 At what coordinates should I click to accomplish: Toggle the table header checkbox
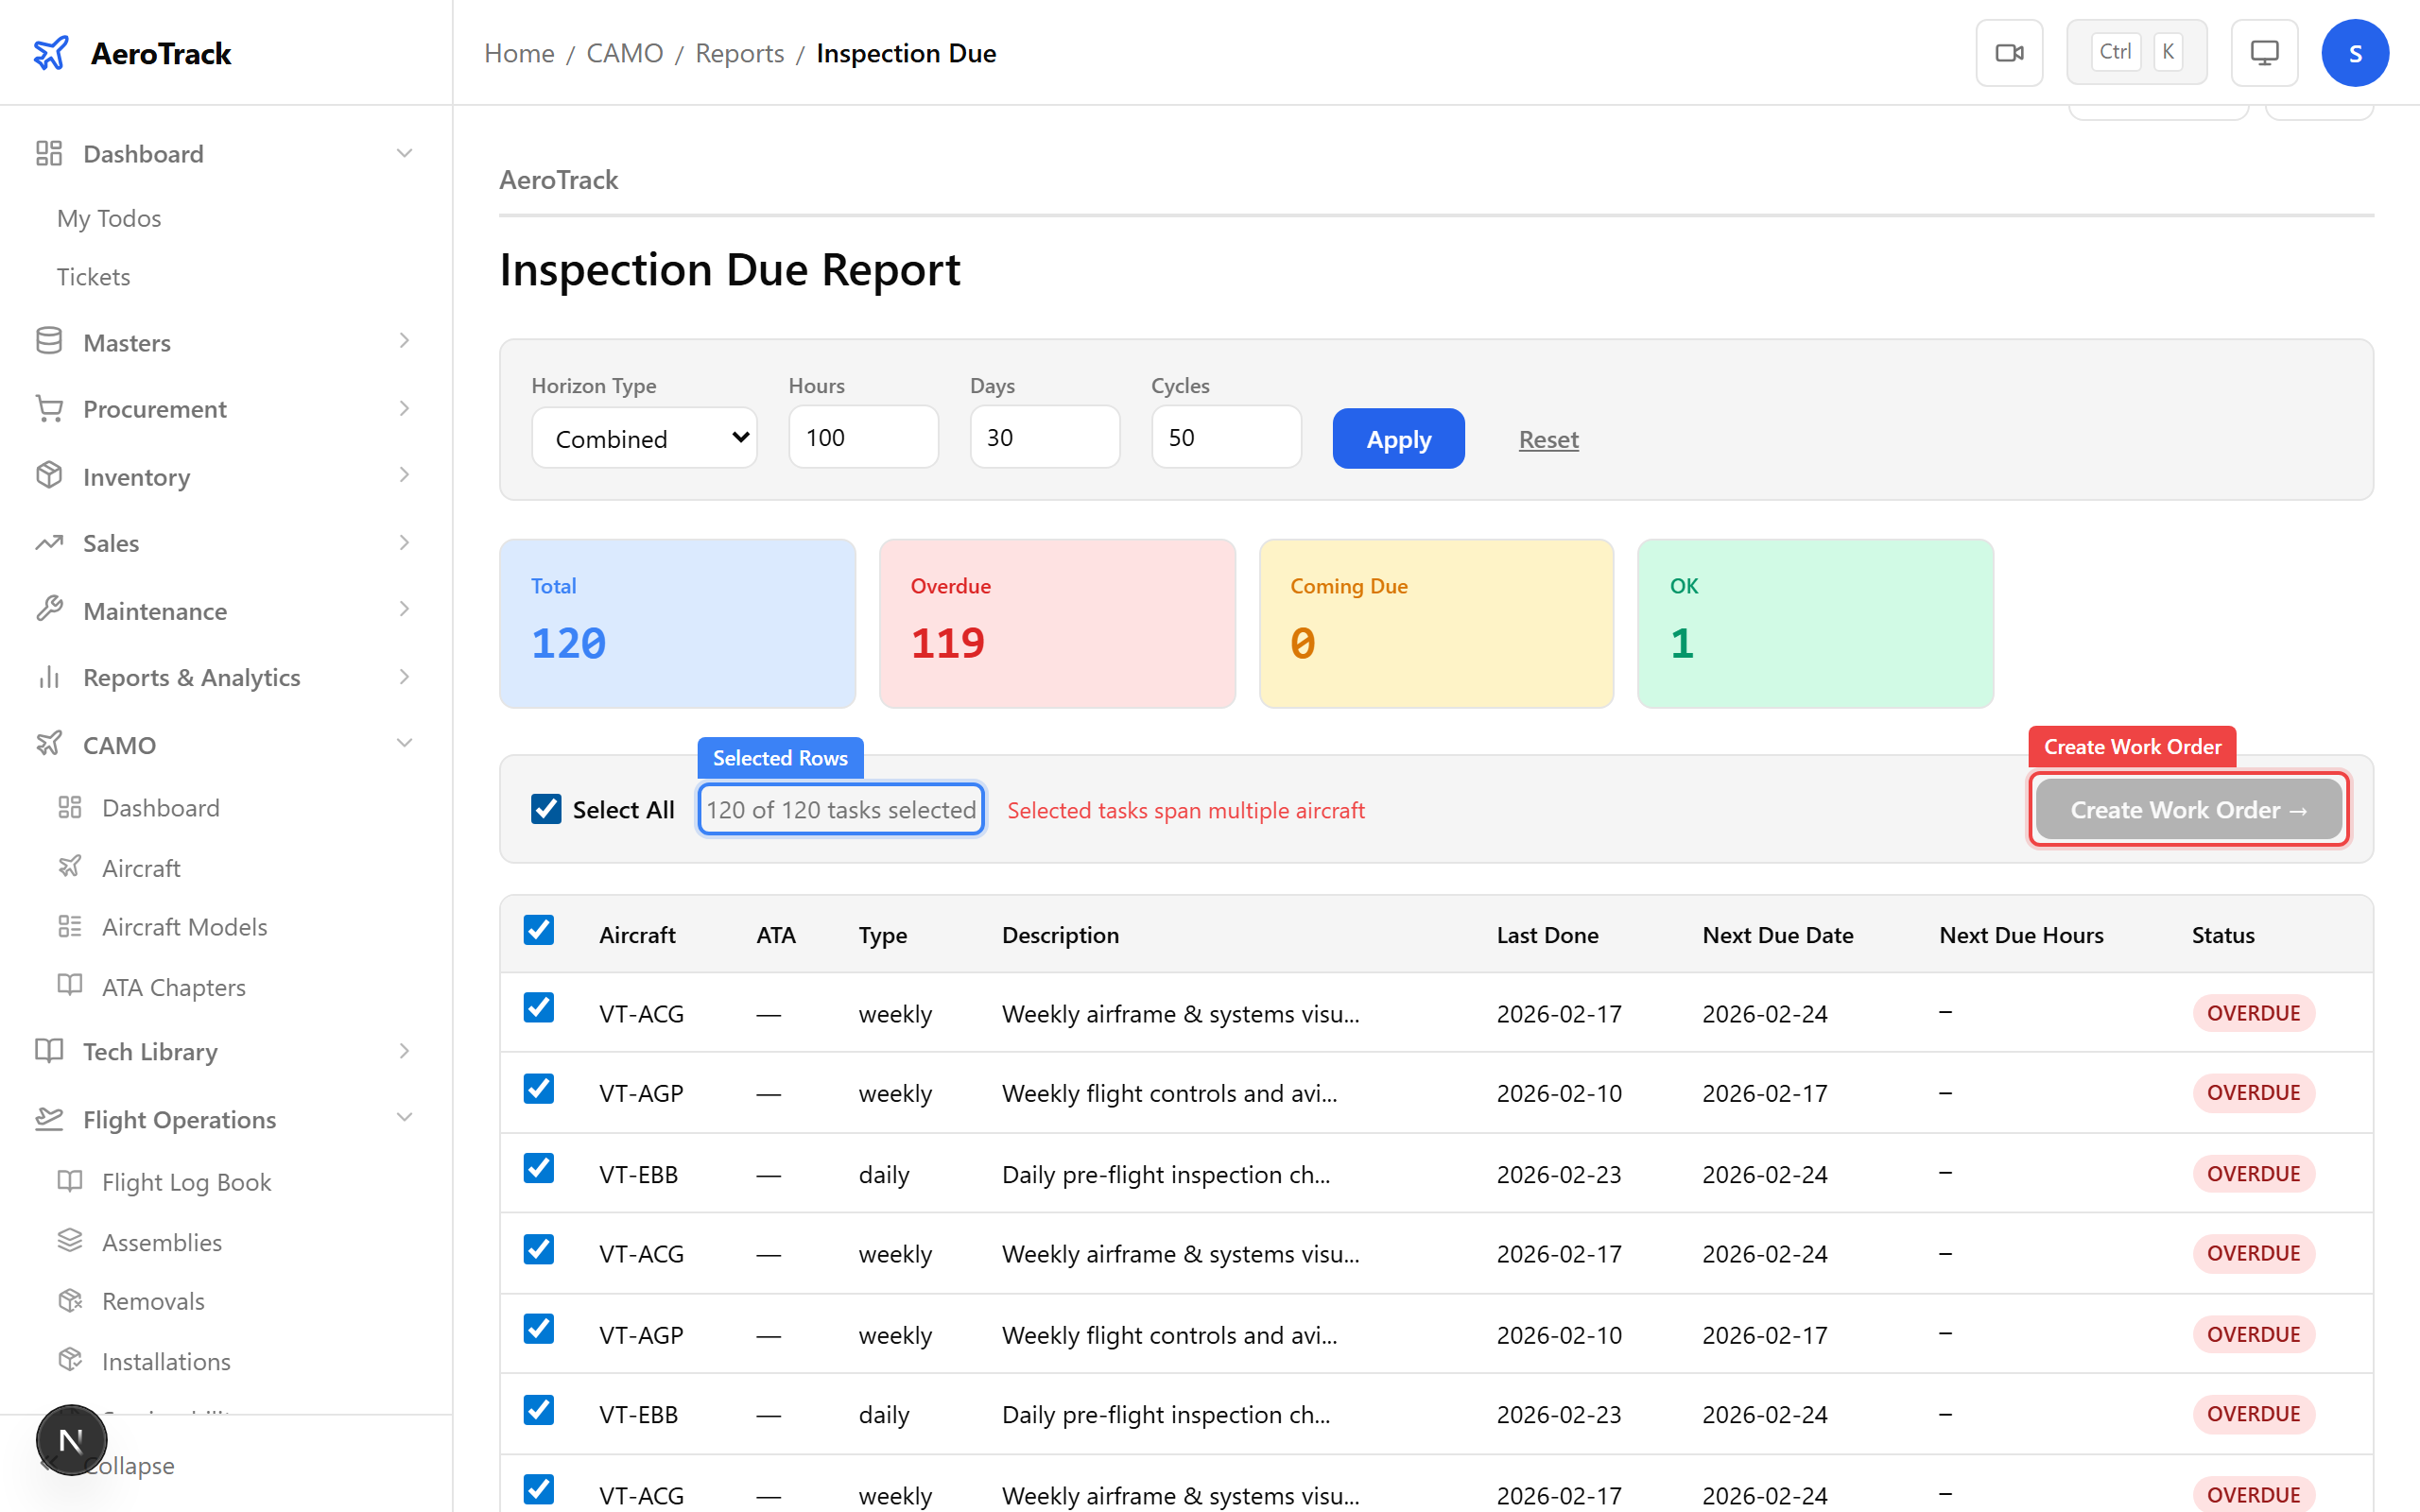[539, 930]
